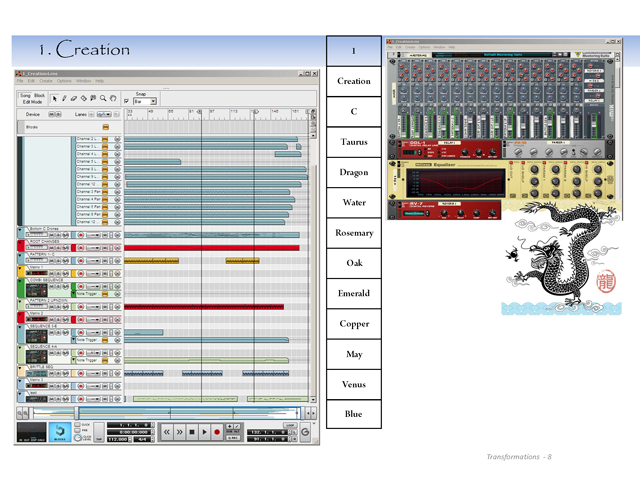Collapse the COMBI SEQUENCE track
This screenshot has height=480, width=640.
pos(20,281)
